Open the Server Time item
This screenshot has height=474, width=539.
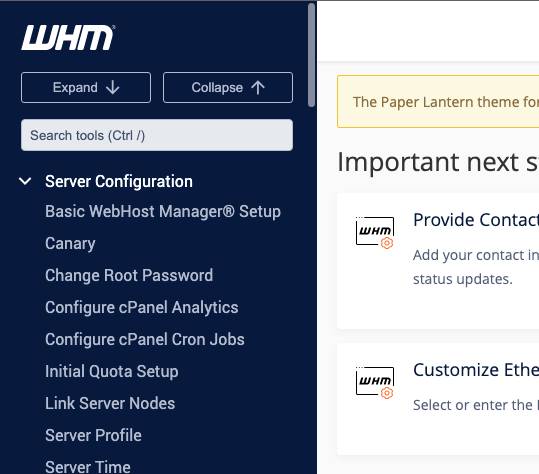click(88, 466)
